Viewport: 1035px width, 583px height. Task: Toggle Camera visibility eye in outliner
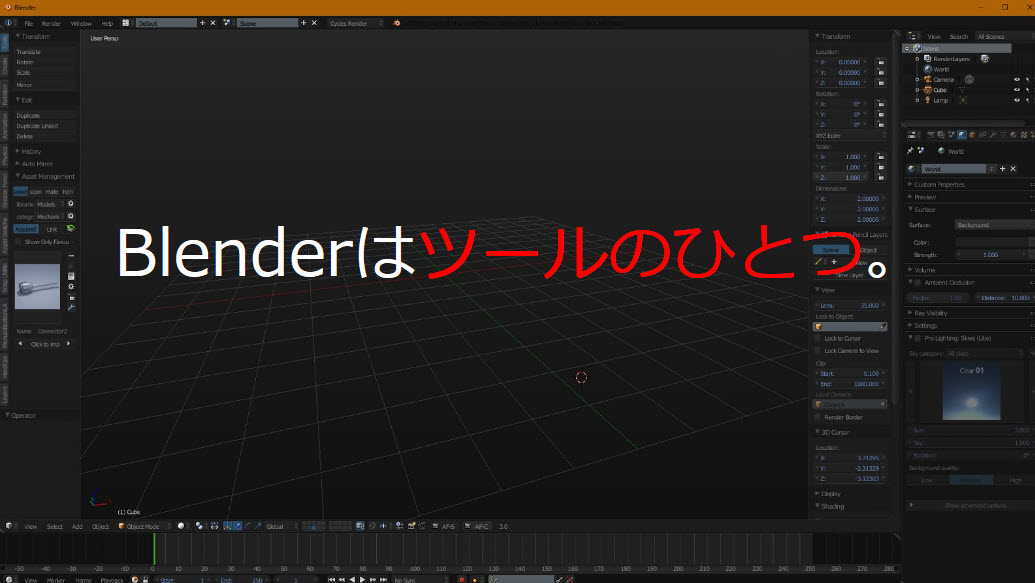click(x=1017, y=79)
